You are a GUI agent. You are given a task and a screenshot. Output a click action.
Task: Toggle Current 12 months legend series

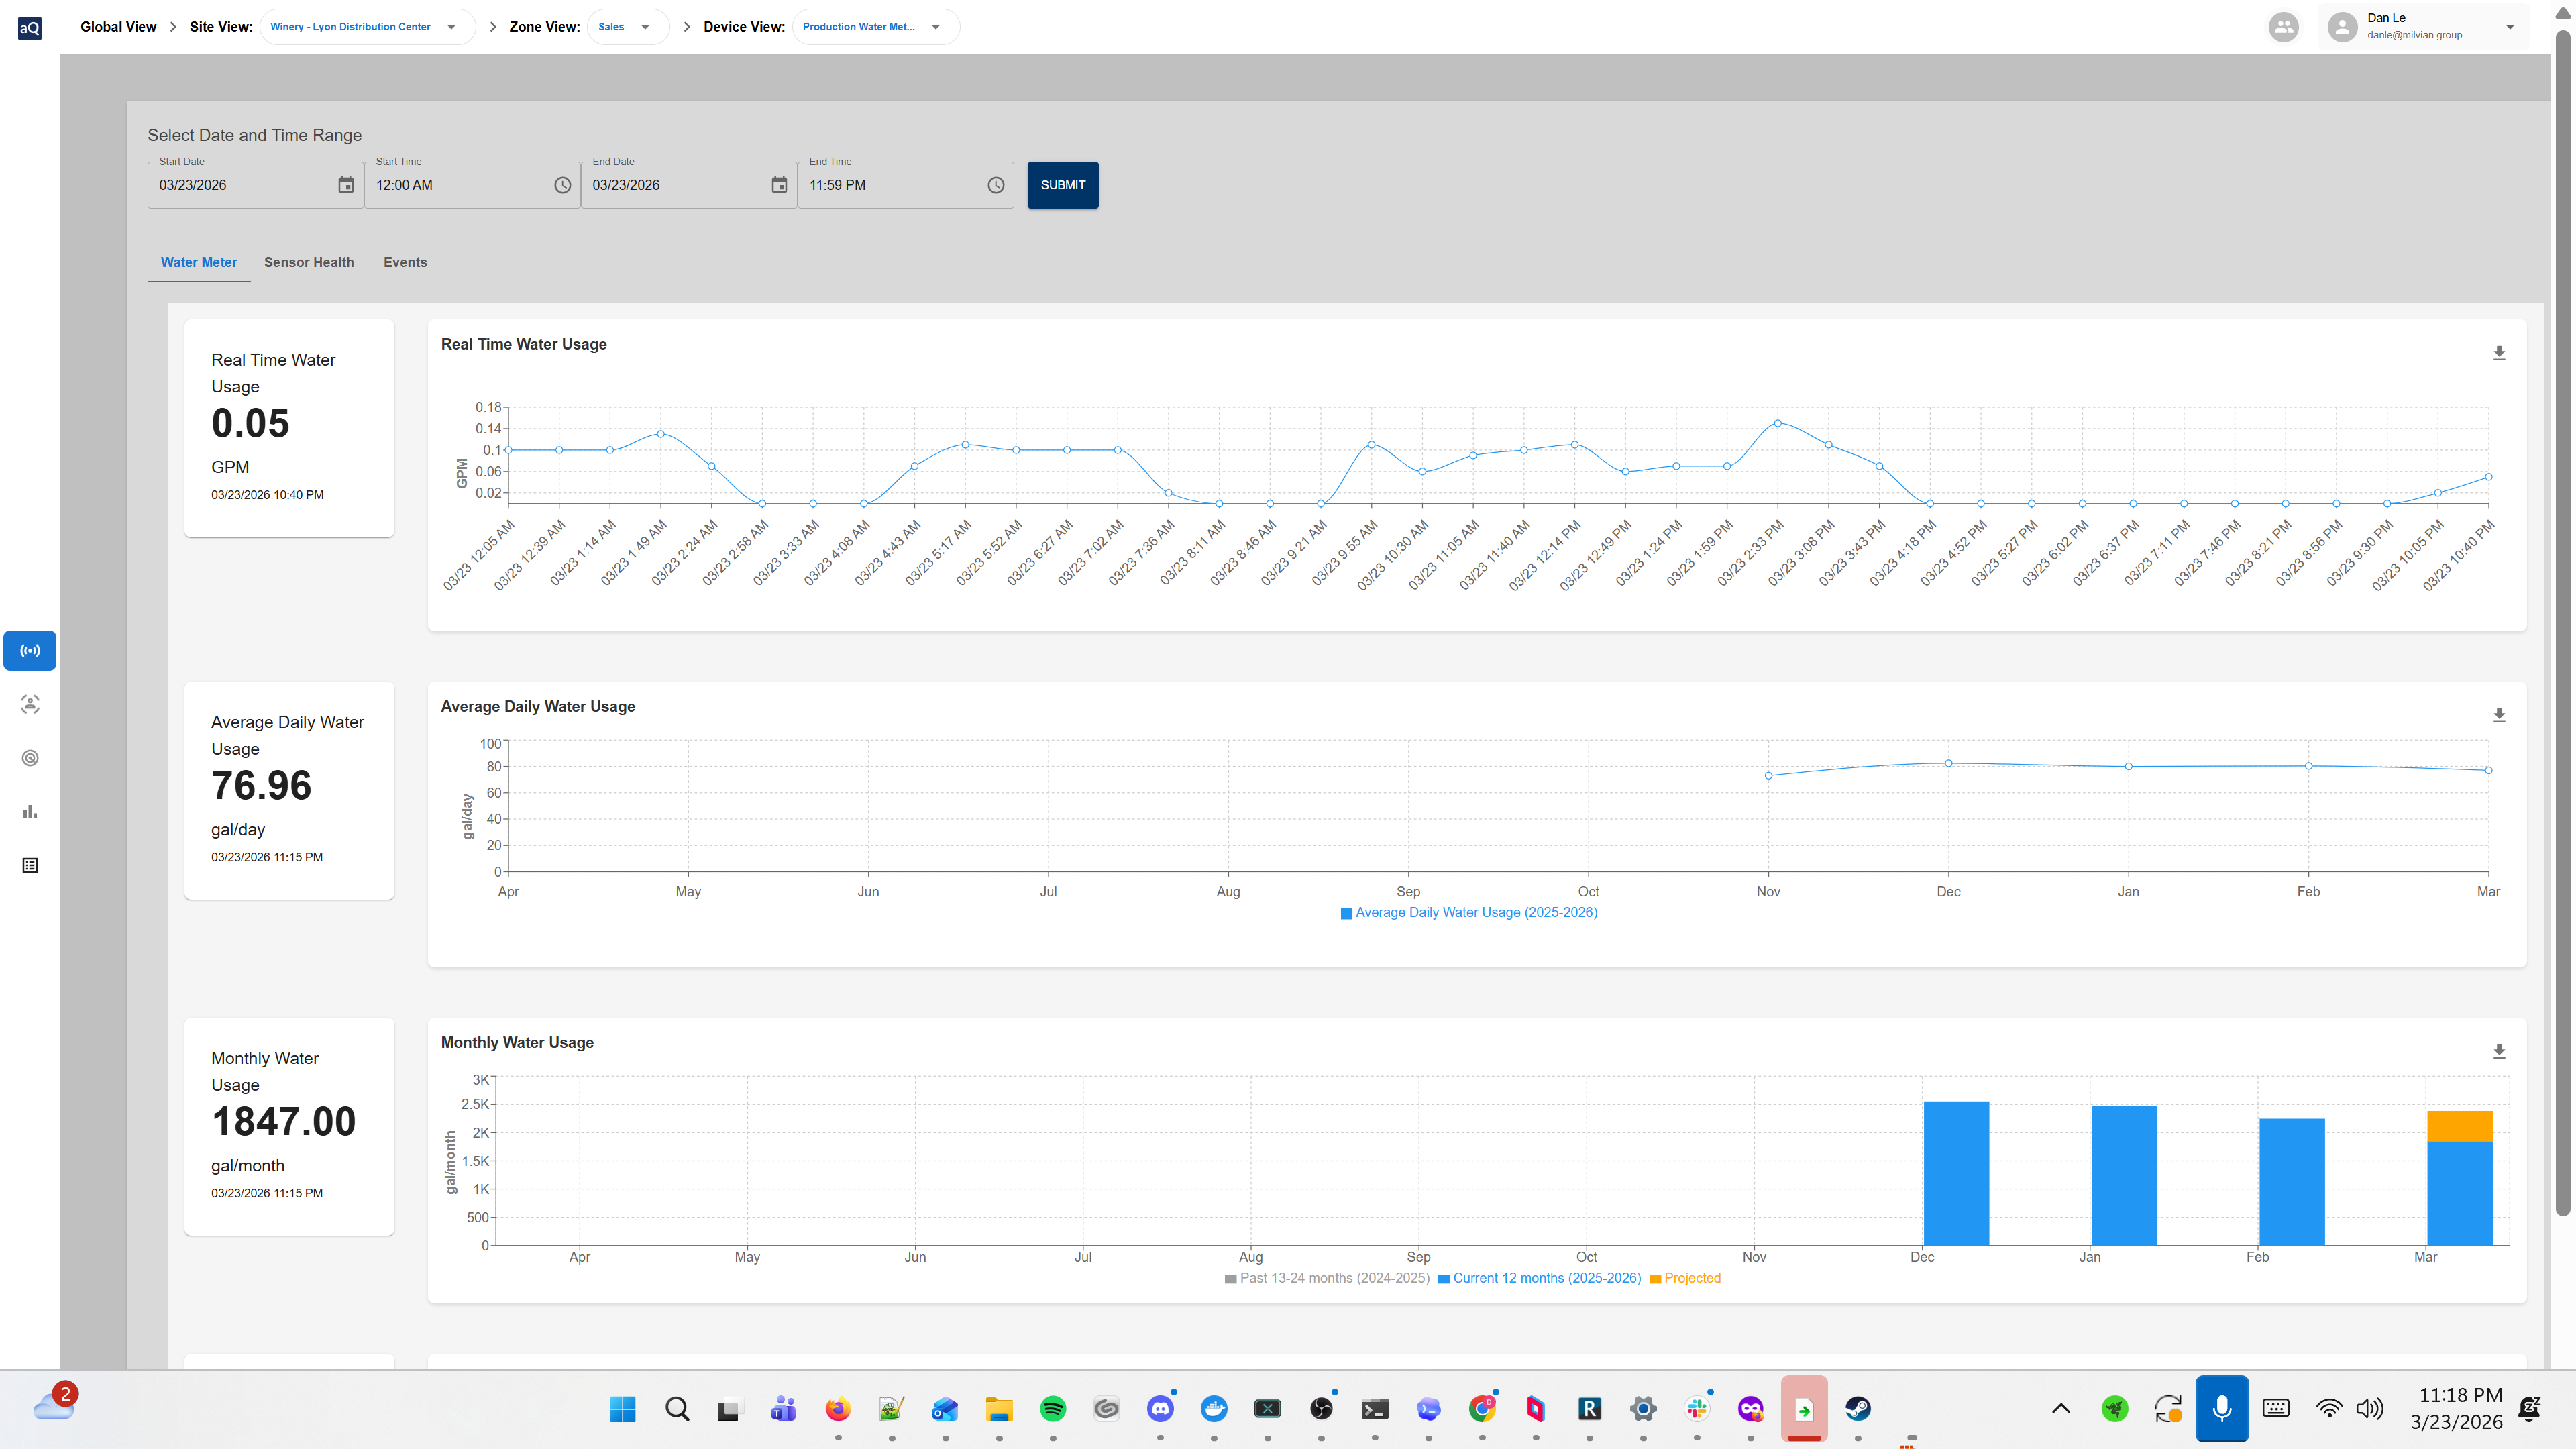pyautogui.click(x=1539, y=1278)
